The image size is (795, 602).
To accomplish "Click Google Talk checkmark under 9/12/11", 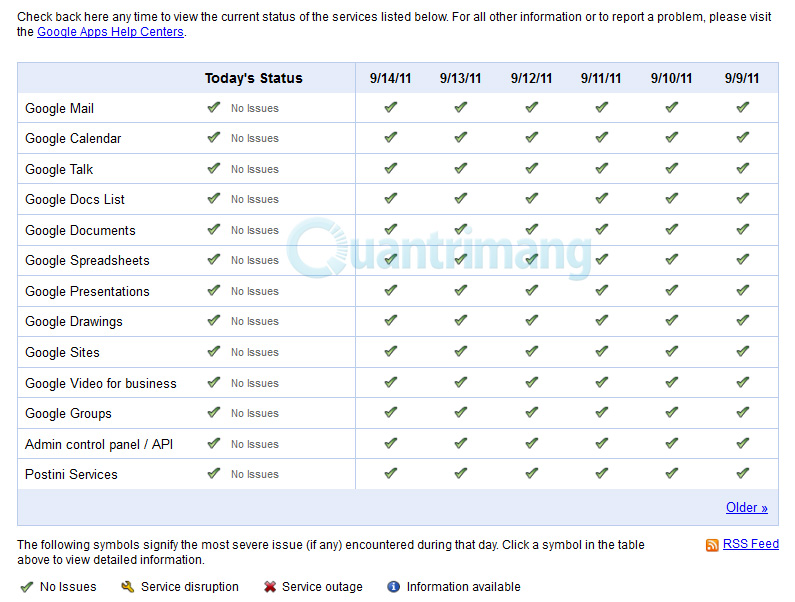I will coord(531,169).
